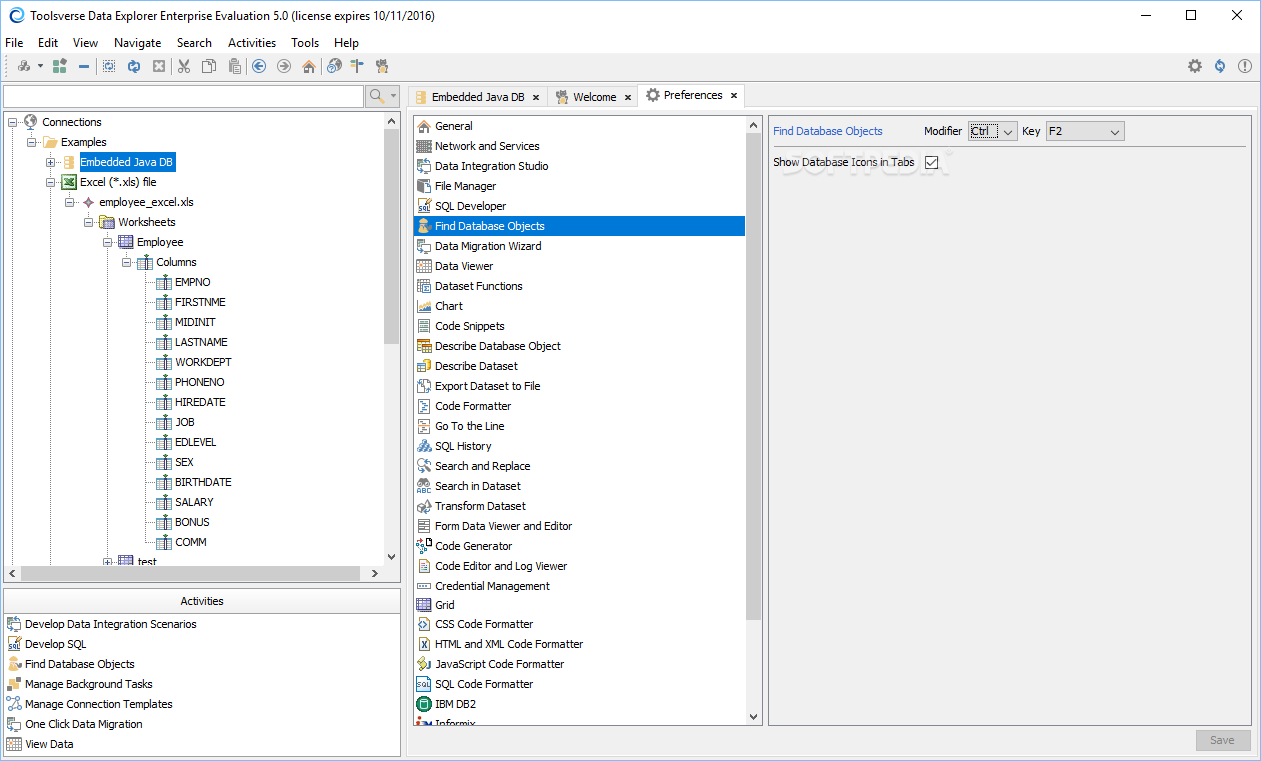Viewport: 1261px width, 761px height.
Task: Click the Manage Connection Templates activity icon
Action: (14, 704)
